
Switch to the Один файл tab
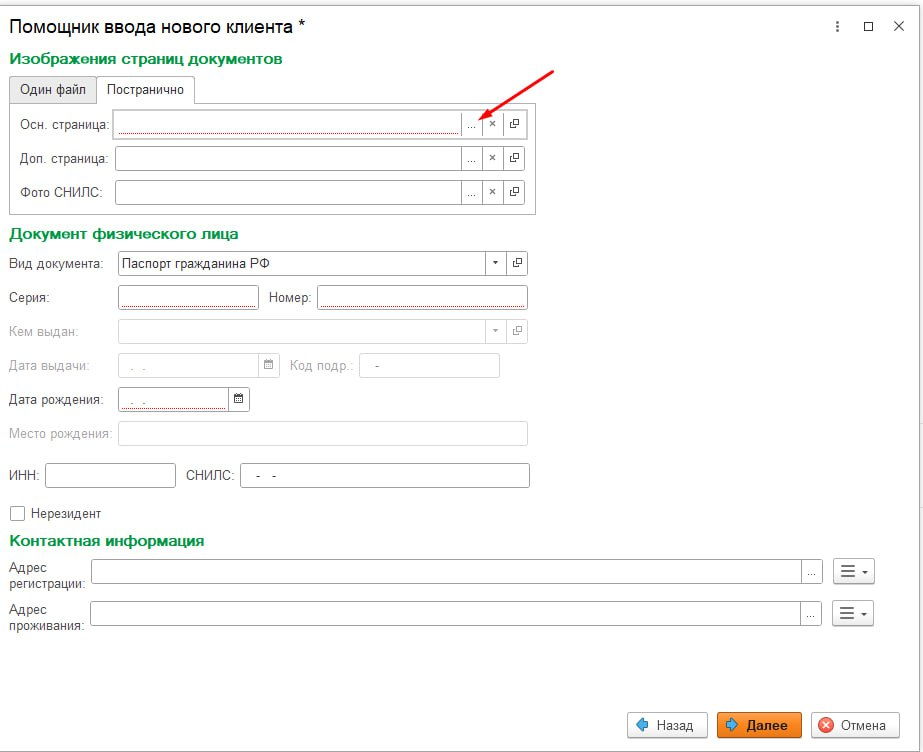[x=53, y=90]
